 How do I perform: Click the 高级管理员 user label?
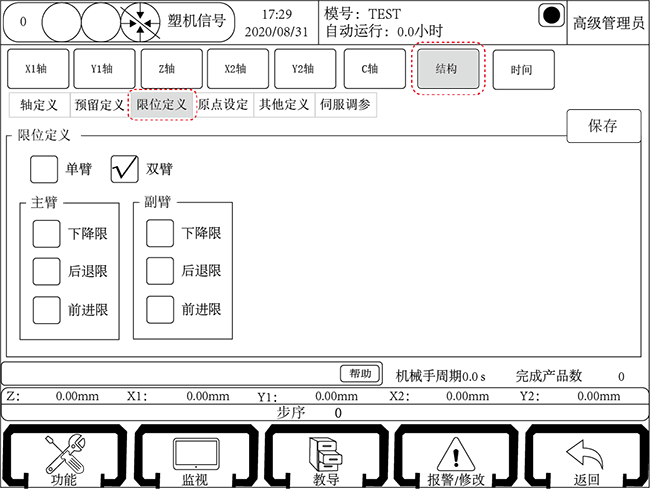pyautogui.click(x=608, y=22)
